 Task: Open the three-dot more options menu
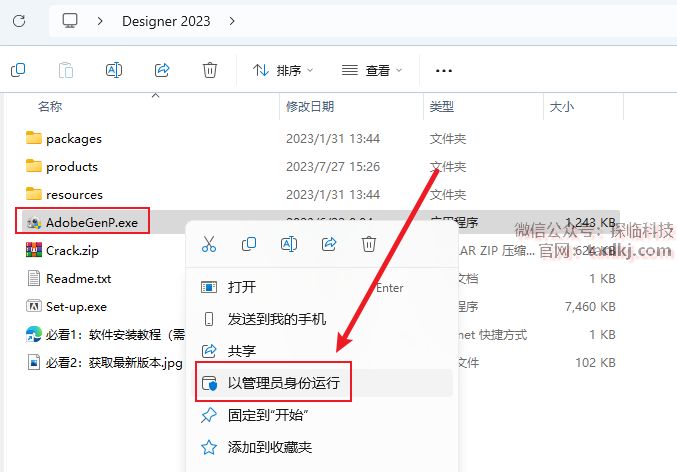pos(444,70)
